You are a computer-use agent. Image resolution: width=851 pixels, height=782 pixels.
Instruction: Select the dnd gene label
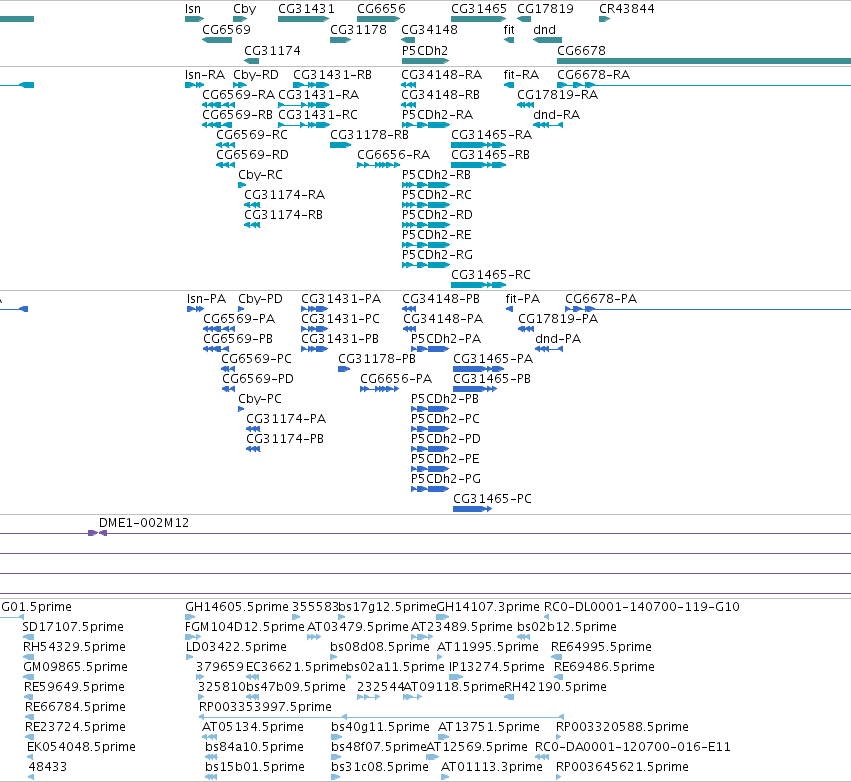pyautogui.click(x=544, y=30)
